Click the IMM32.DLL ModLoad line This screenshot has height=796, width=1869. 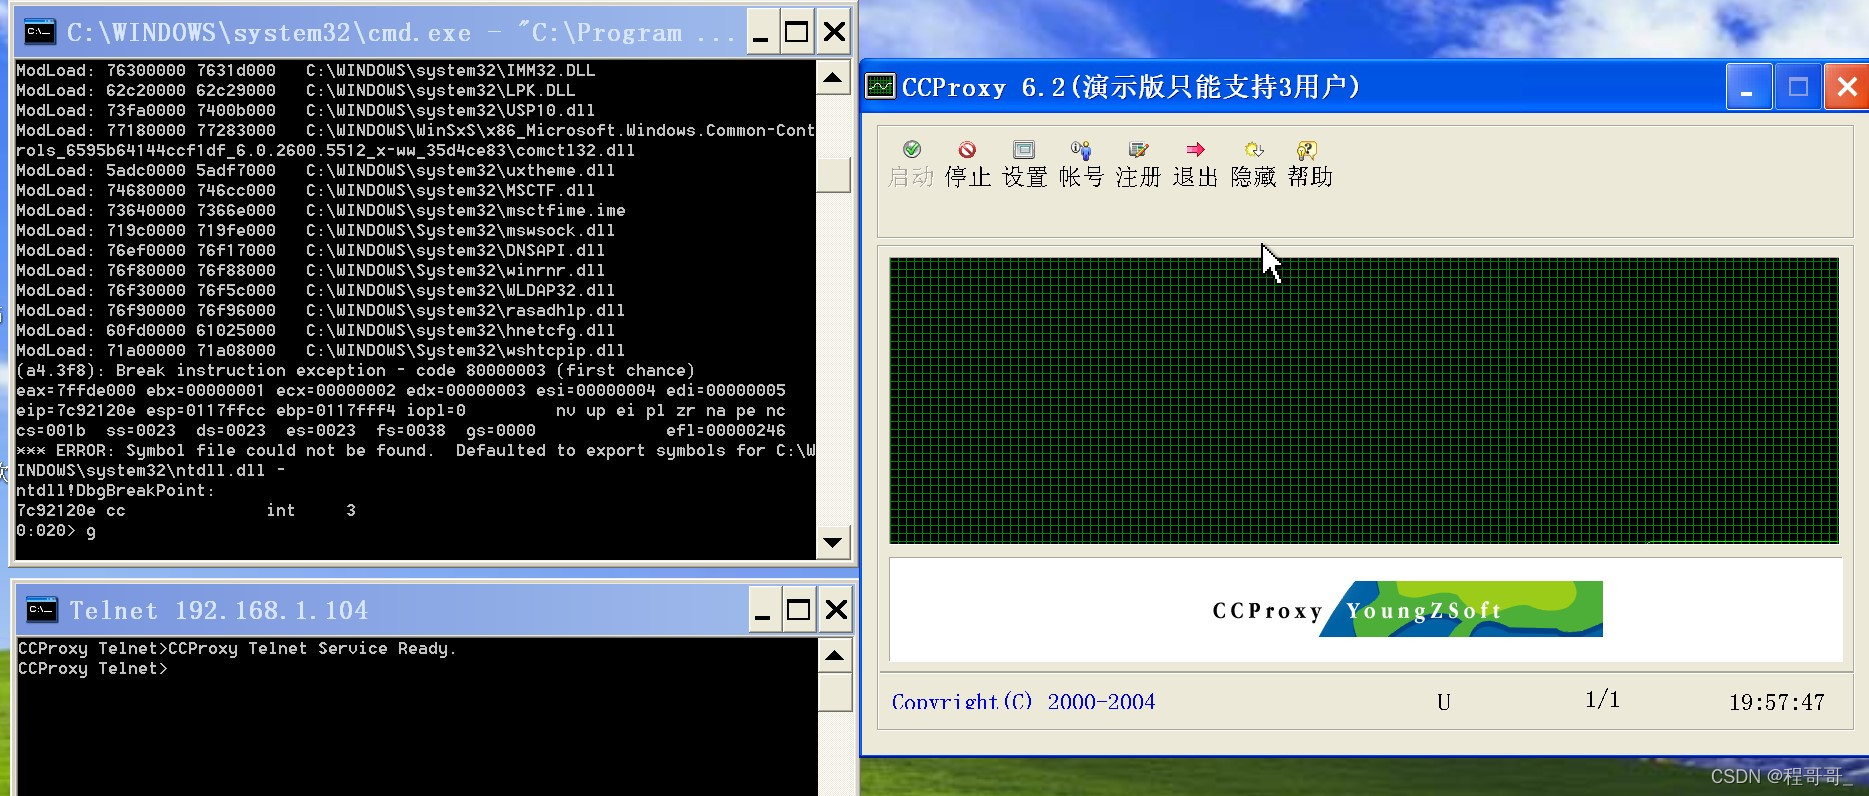pyautogui.click(x=306, y=71)
